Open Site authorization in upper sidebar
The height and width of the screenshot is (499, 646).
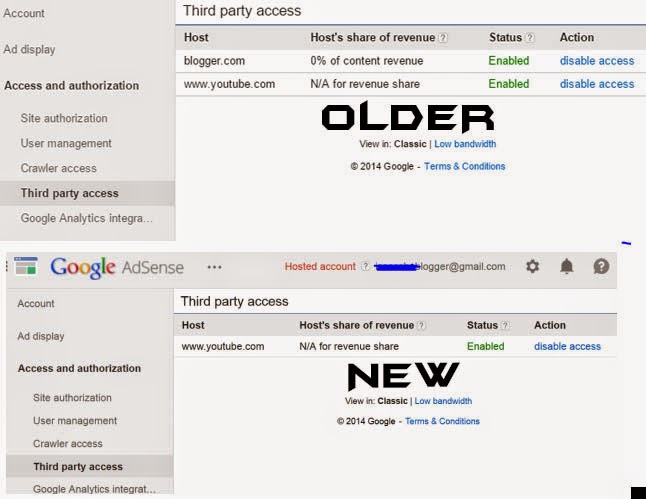(64, 118)
